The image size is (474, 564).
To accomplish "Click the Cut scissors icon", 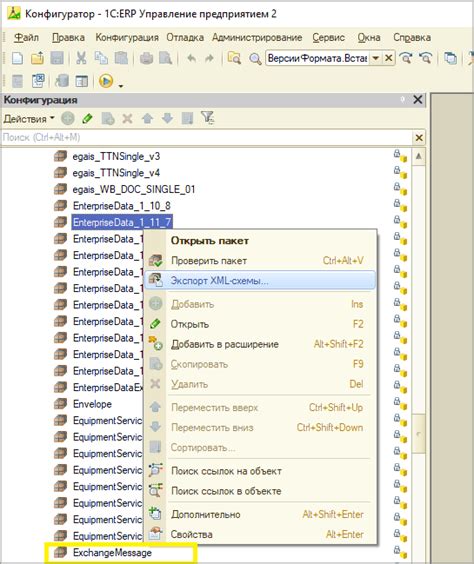I will click(82, 58).
